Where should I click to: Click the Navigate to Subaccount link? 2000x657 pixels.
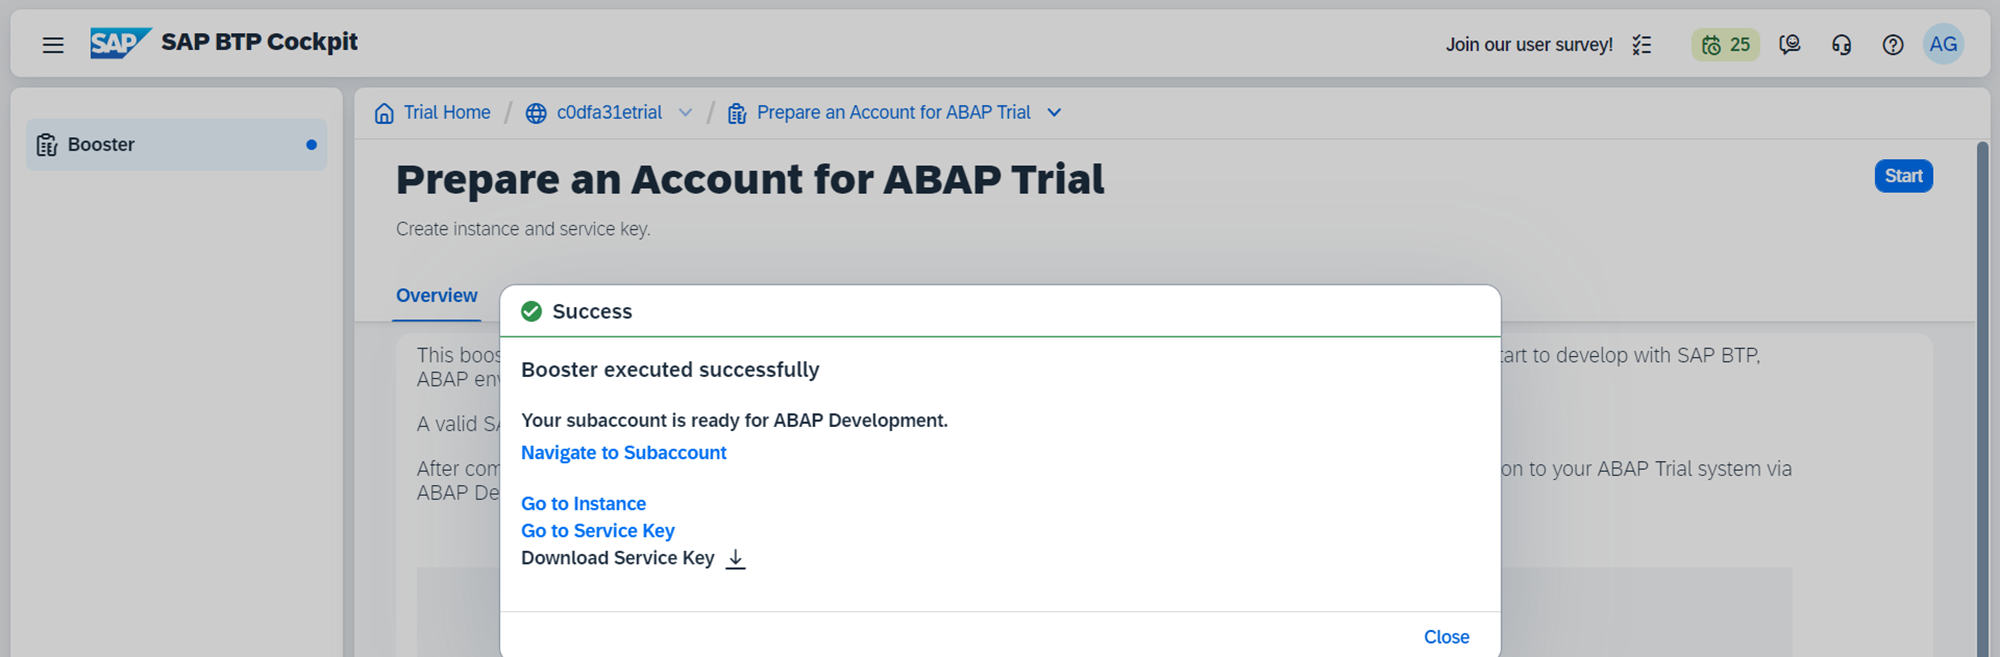click(x=623, y=453)
